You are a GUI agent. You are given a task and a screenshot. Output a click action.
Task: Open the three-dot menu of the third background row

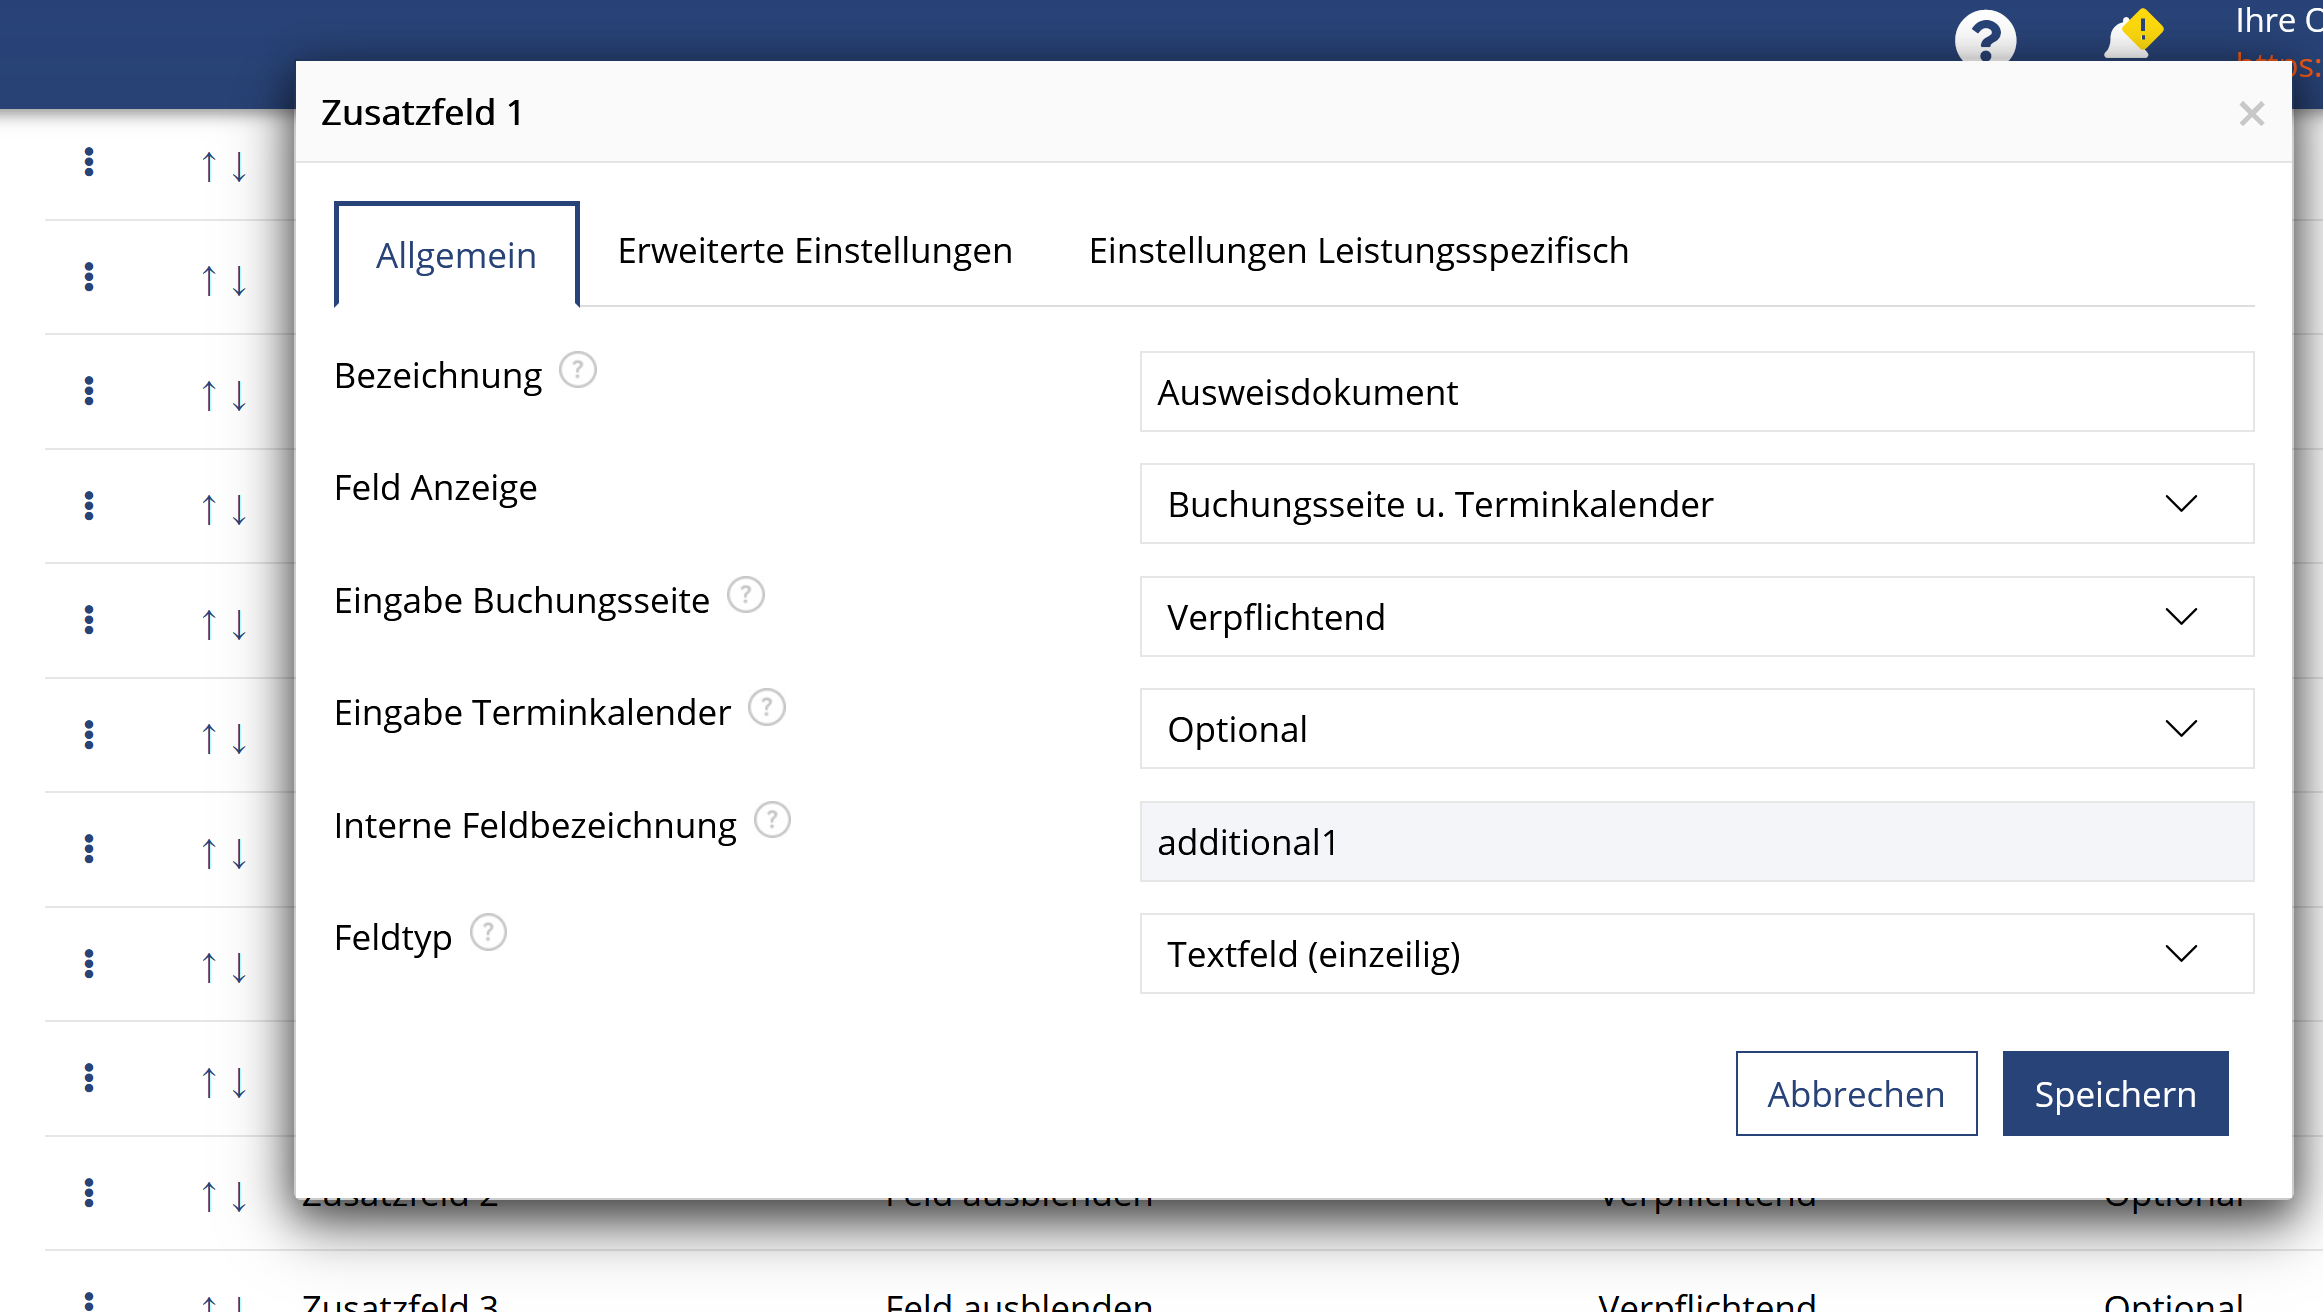(89, 391)
